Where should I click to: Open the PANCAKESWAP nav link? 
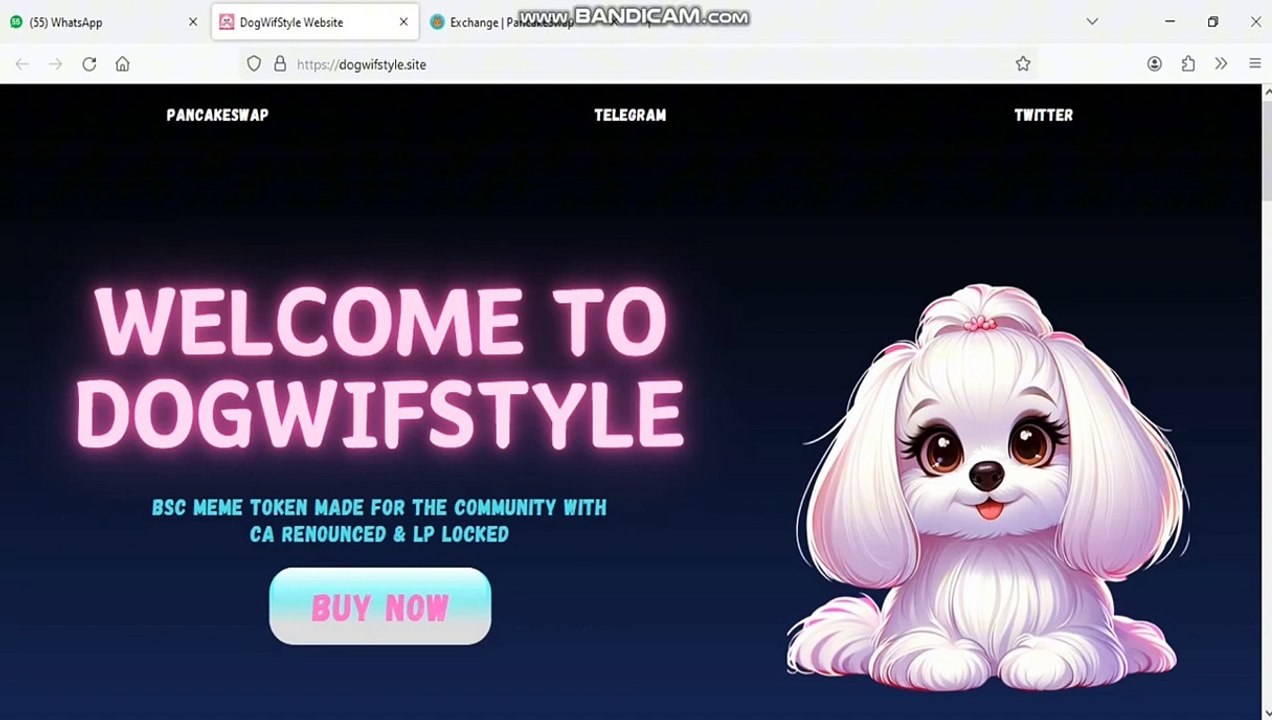coord(217,115)
